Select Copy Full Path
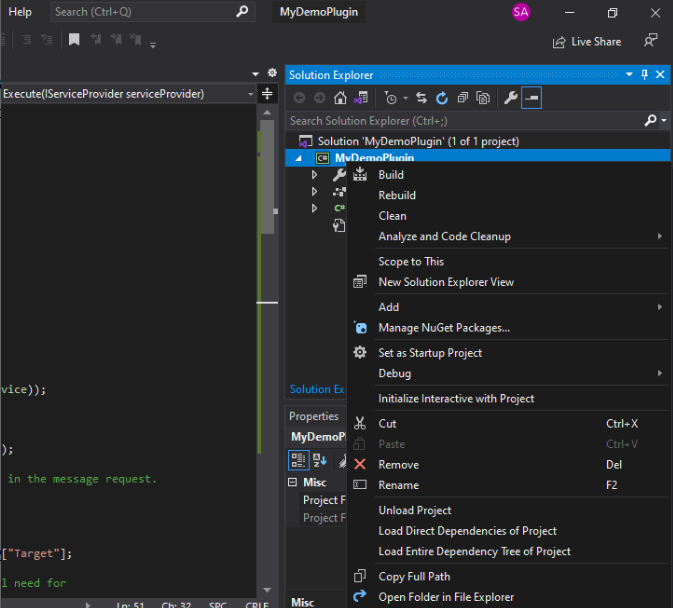 pos(509,576)
